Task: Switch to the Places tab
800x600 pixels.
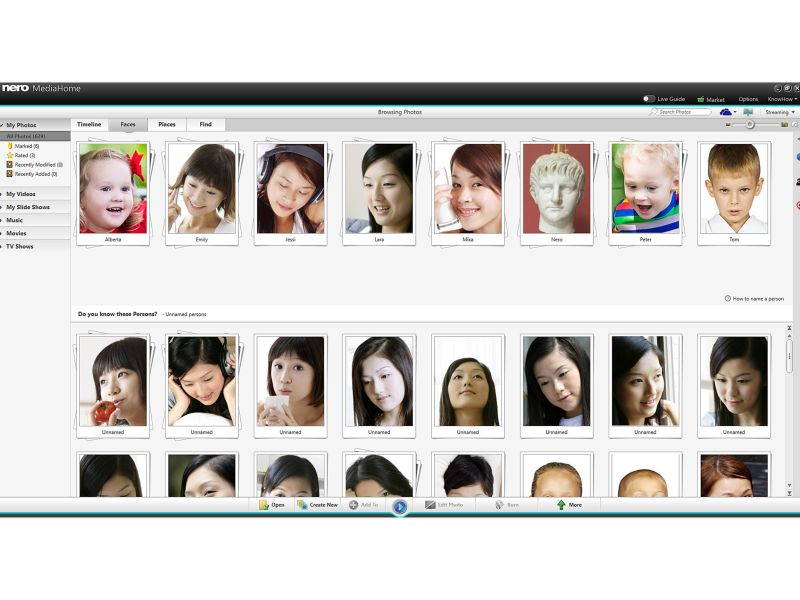Action: 166,124
